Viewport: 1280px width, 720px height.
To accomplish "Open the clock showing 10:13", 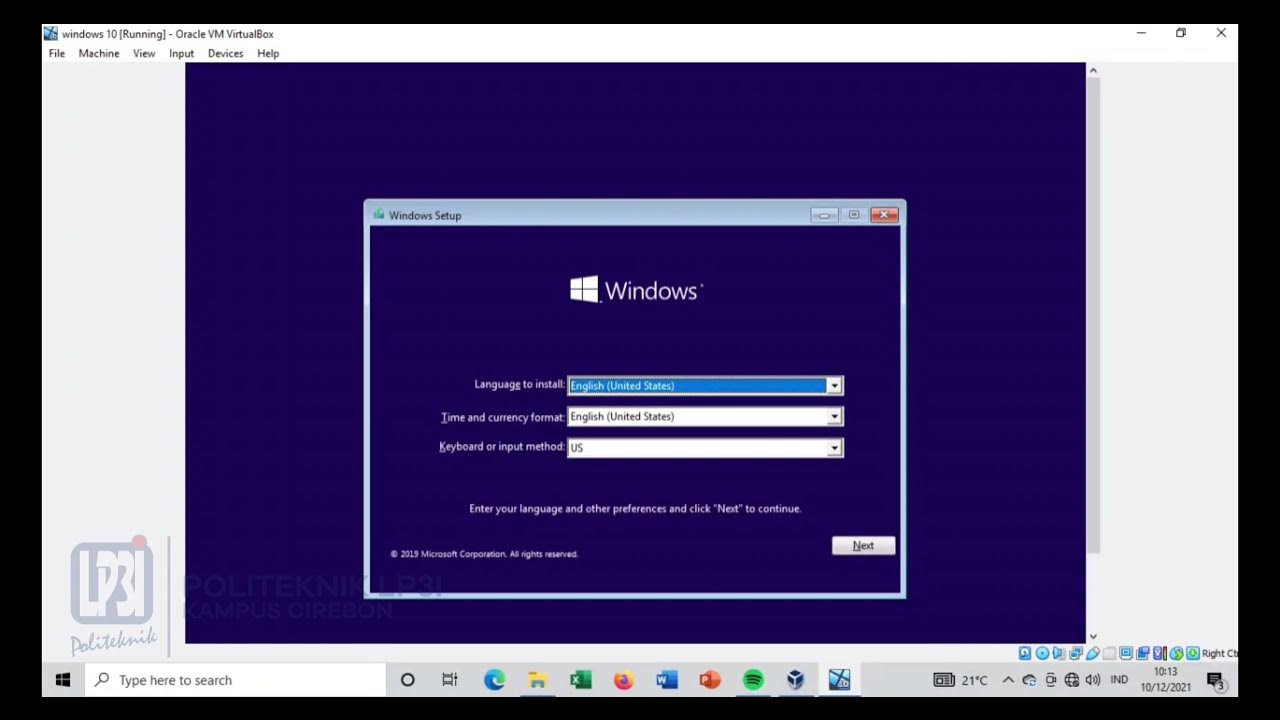I will [x=1165, y=680].
